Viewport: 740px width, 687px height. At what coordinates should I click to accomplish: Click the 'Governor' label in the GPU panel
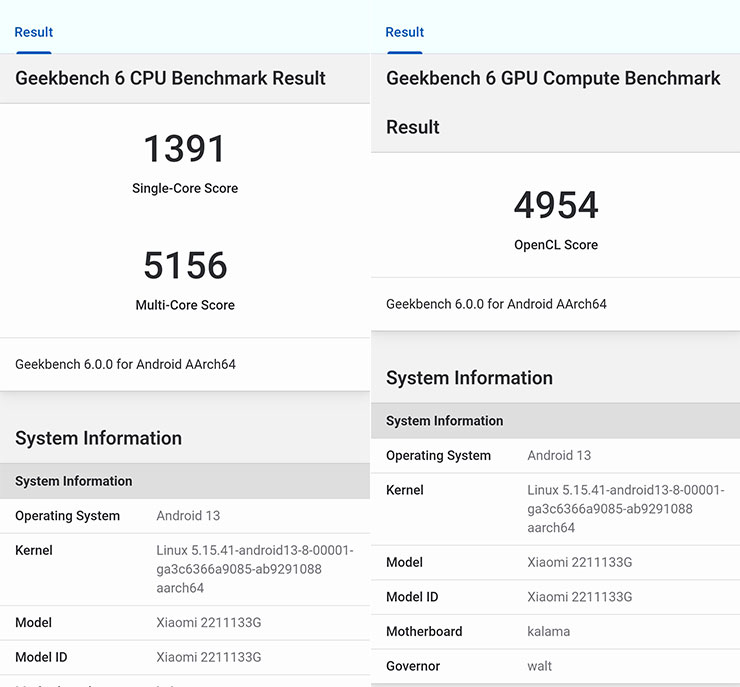coord(413,666)
